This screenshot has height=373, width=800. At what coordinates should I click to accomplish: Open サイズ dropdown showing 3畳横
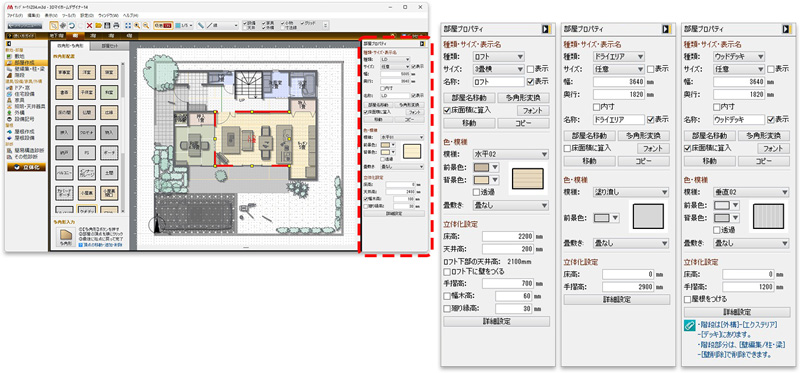click(498, 69)
